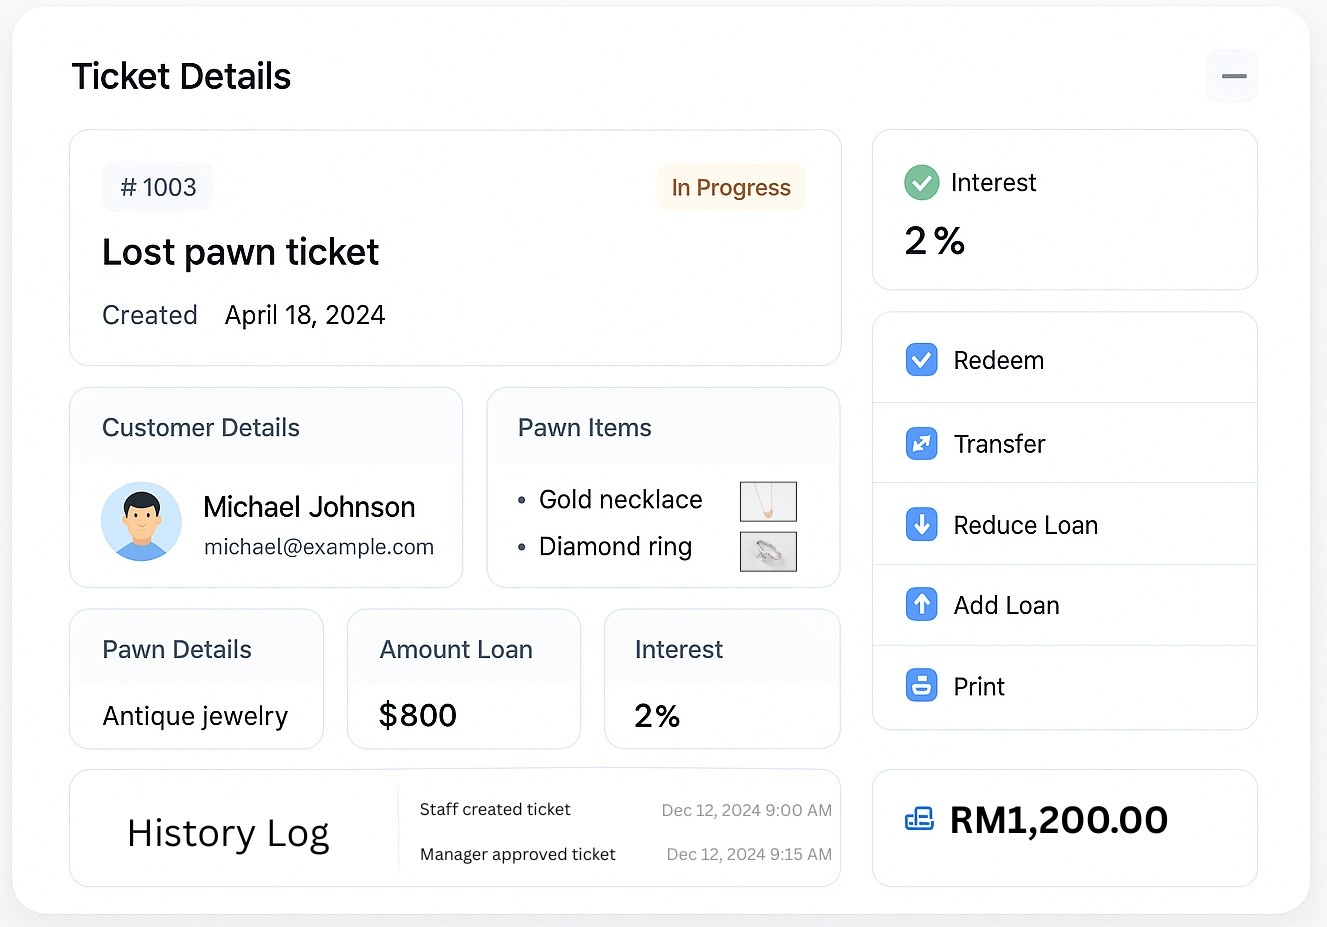1327x927 pixels.
Task: Open the Gold necklace thumbnail
Action: (x=768, y=501)
